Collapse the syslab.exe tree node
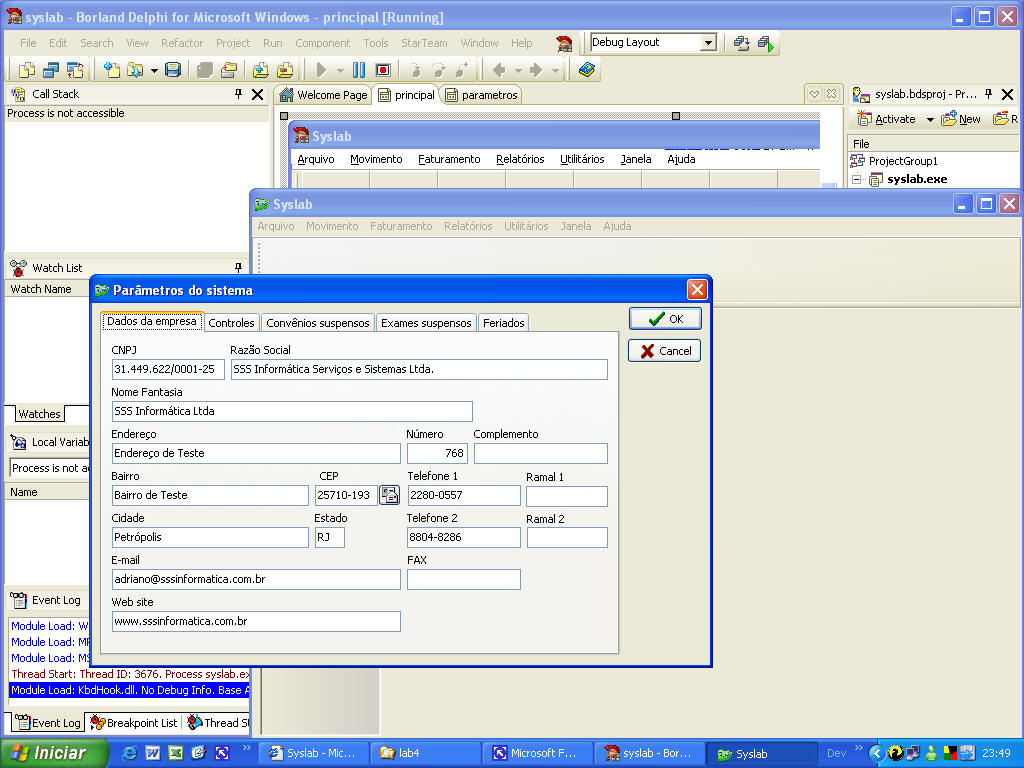 click(857, 180)
